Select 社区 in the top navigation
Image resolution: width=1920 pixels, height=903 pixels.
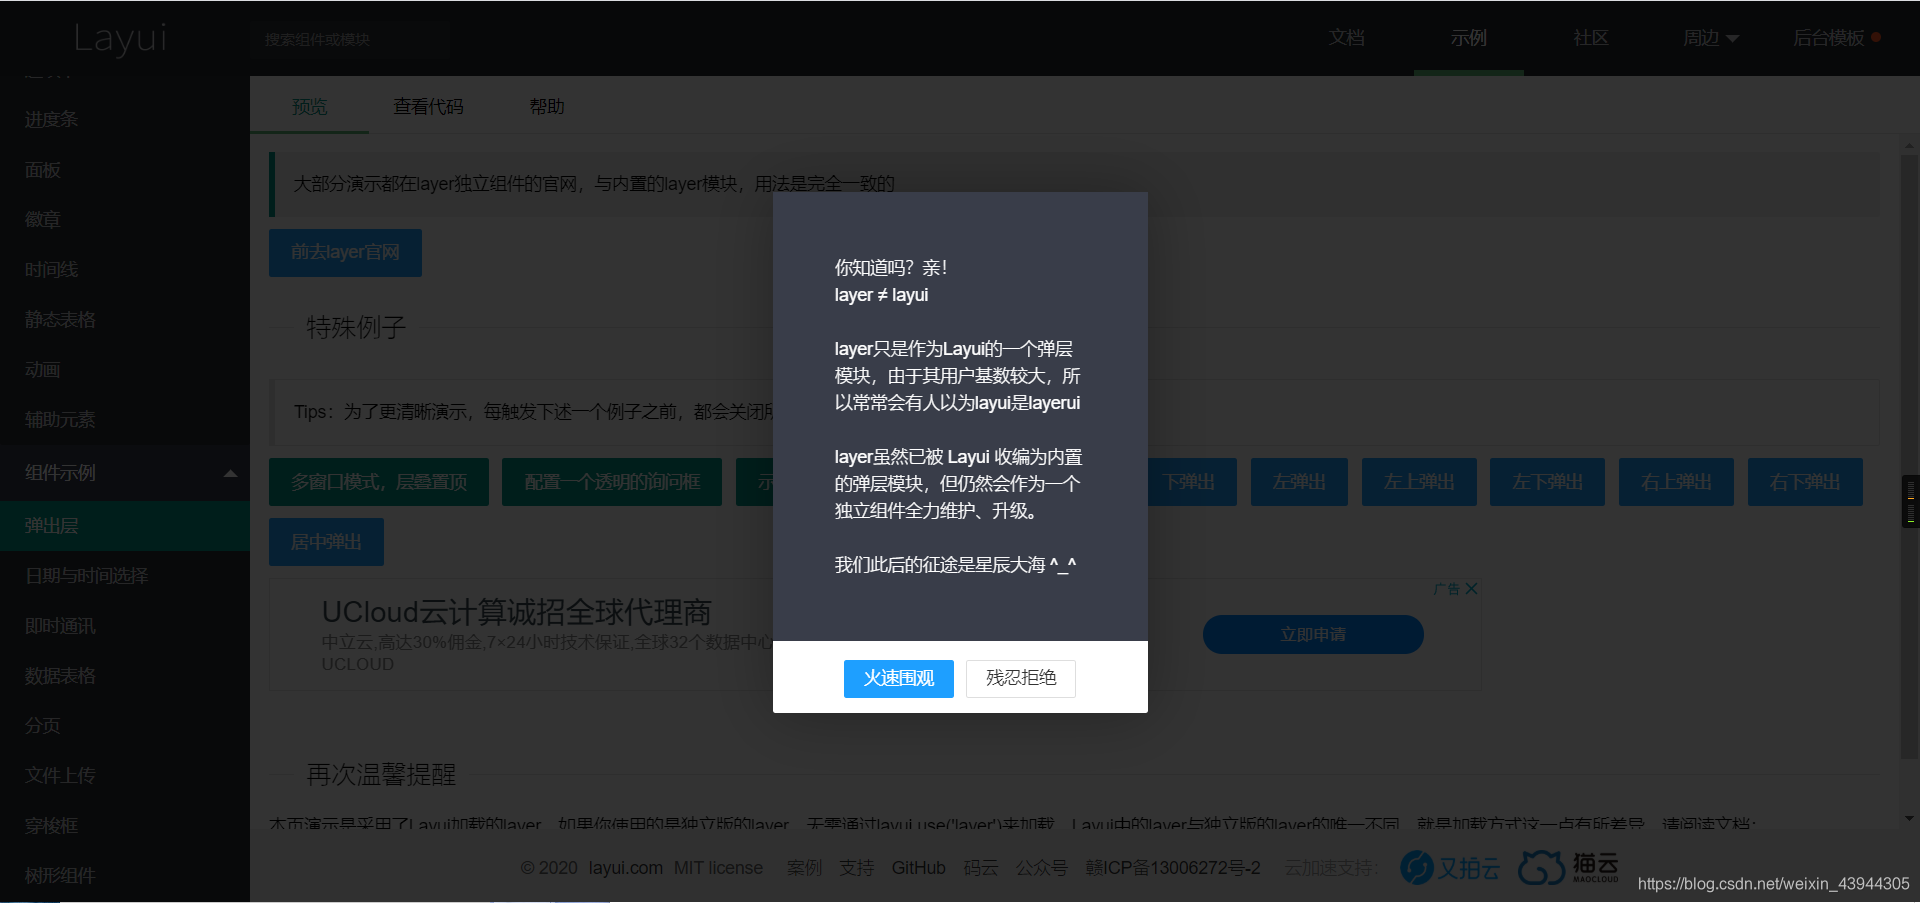coord(1589,37)
